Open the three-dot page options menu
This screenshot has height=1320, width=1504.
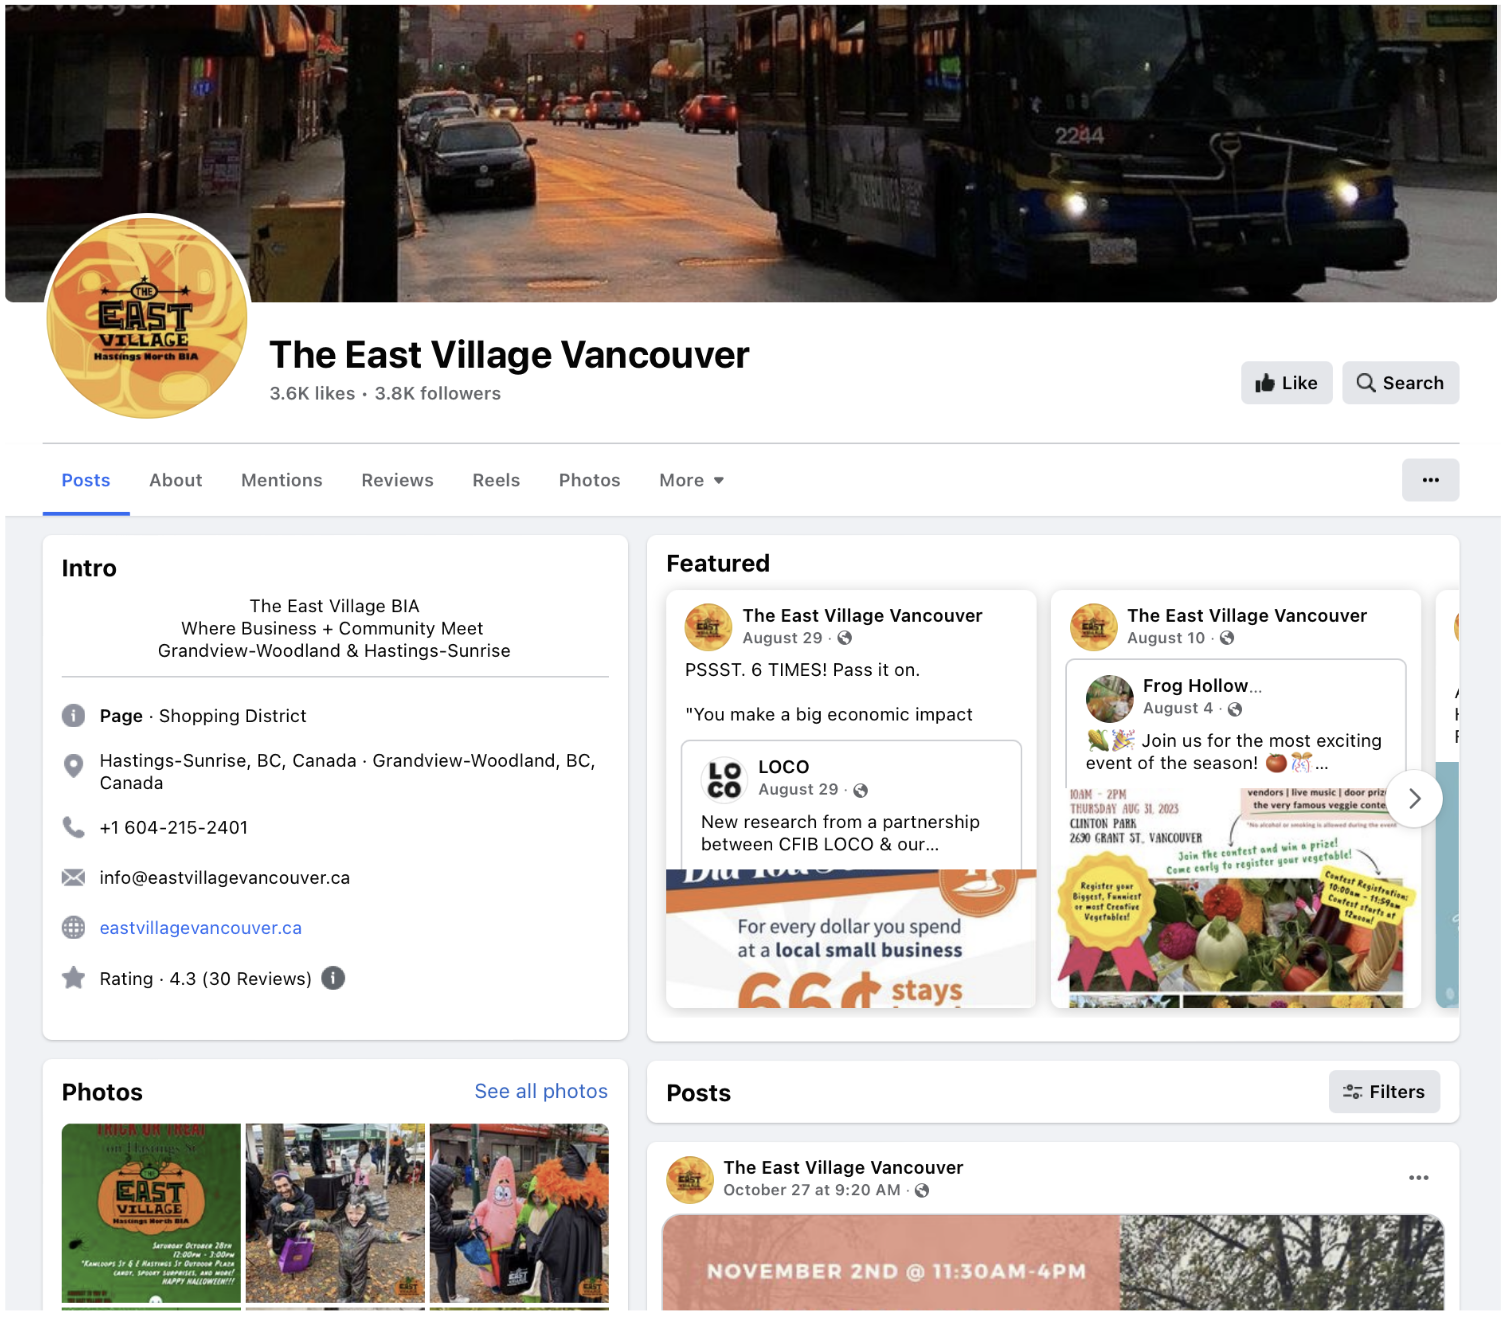point(1430,480)
